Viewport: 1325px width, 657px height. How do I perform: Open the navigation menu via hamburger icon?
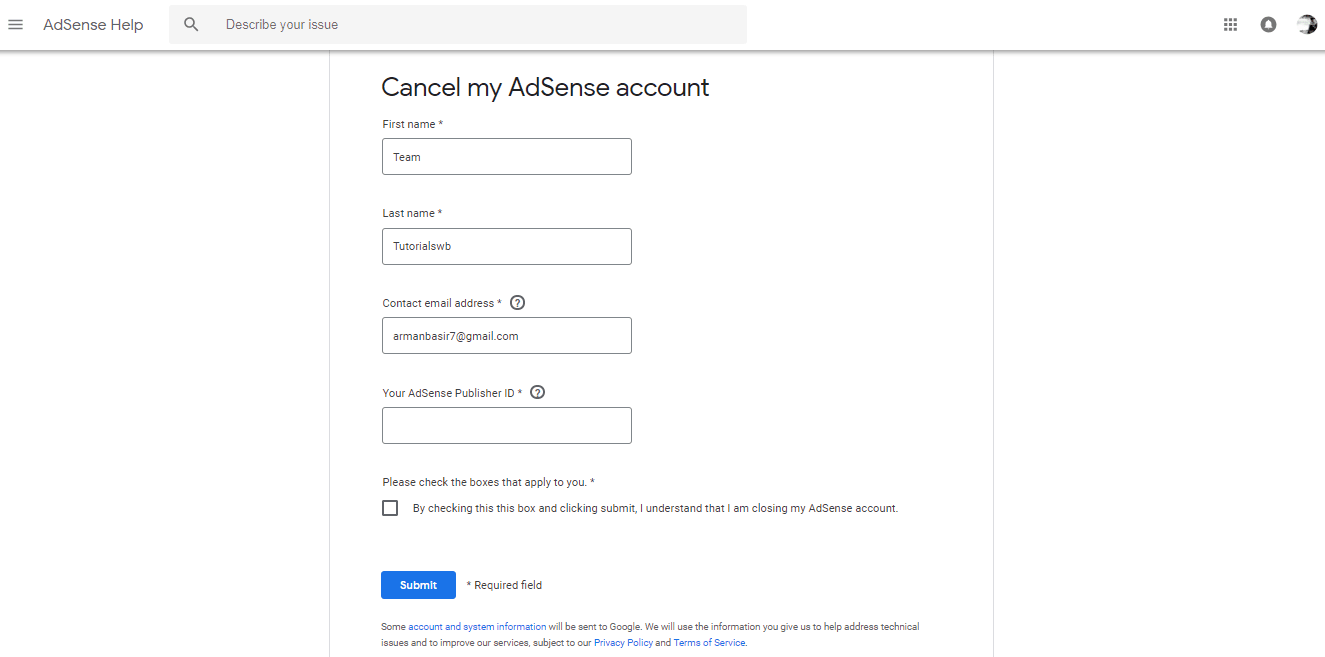(15, 24)
